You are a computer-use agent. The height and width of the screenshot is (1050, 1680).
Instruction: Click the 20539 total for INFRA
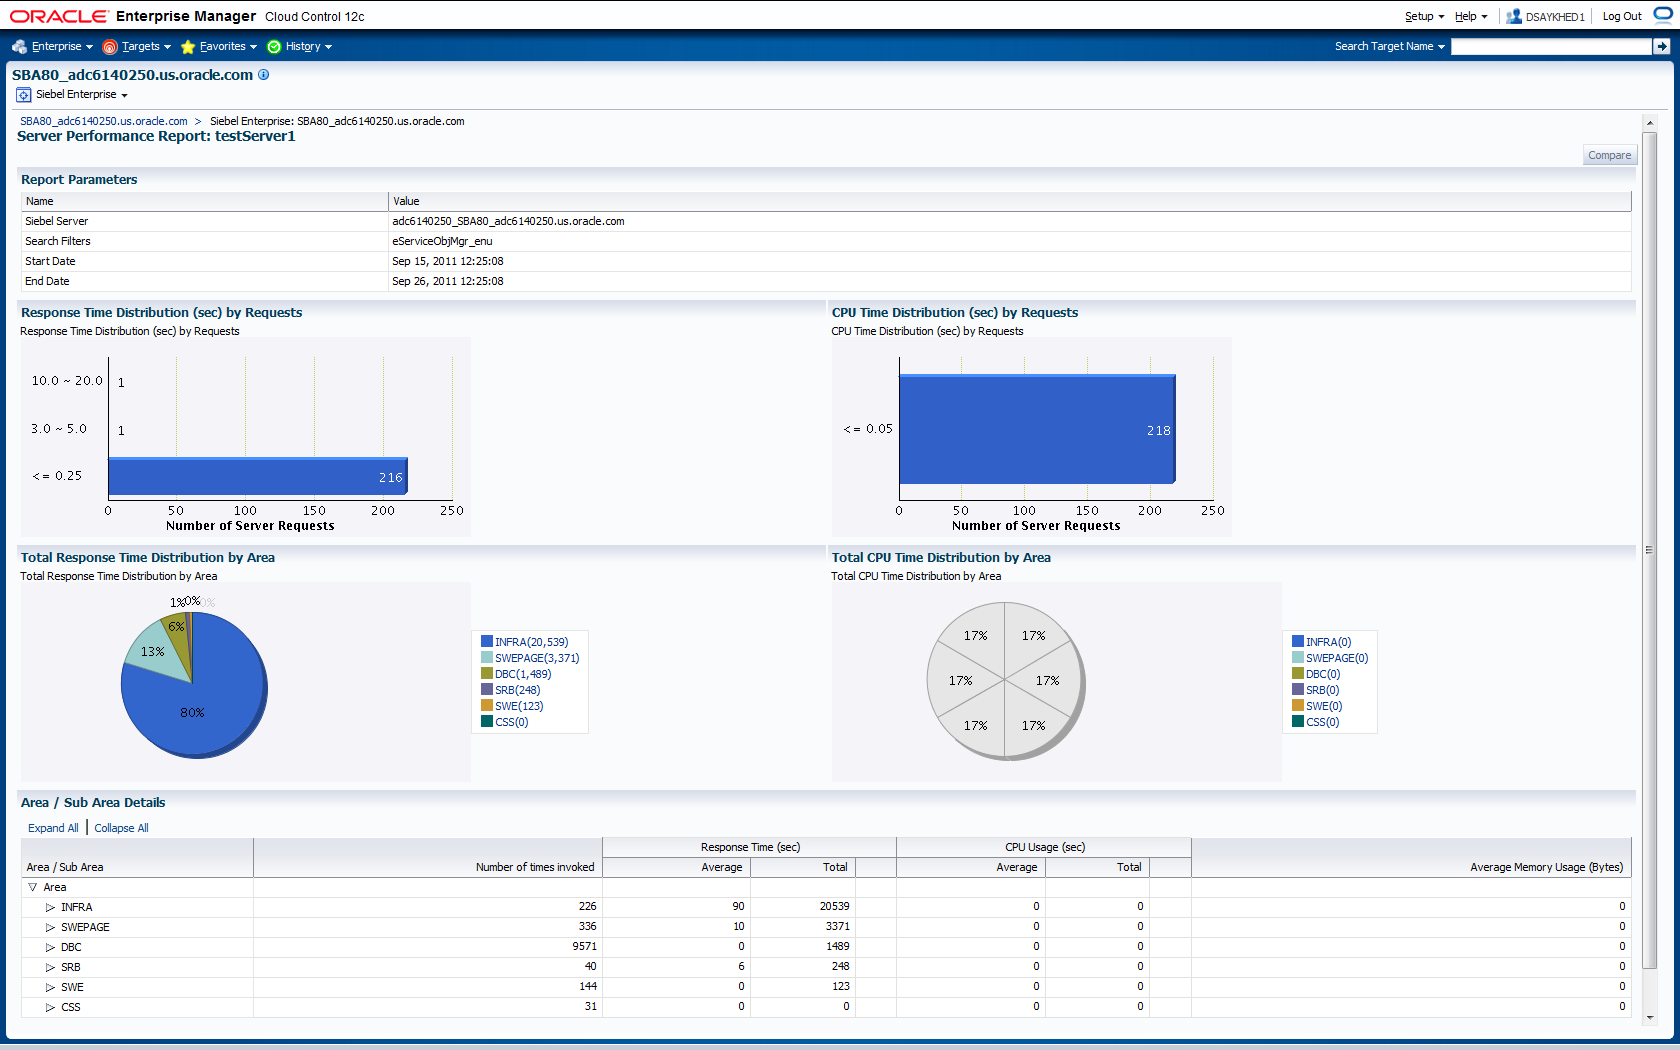(x=834, y=906)
